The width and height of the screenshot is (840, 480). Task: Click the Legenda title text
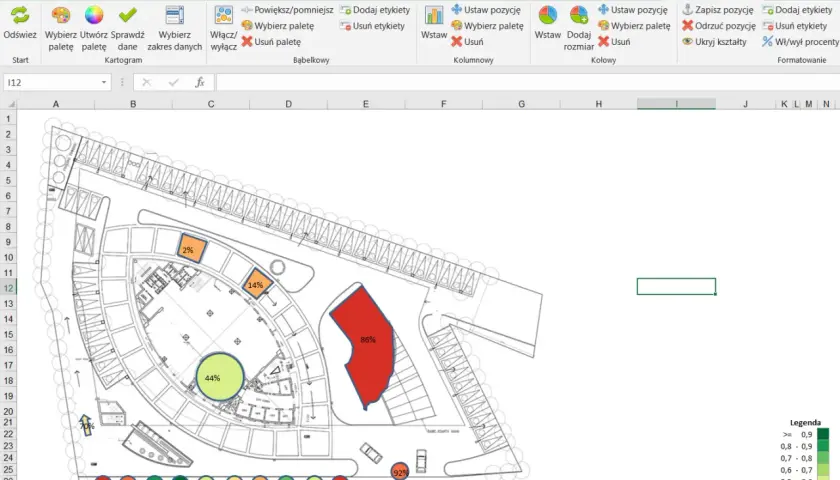click(x=805, y=422)
